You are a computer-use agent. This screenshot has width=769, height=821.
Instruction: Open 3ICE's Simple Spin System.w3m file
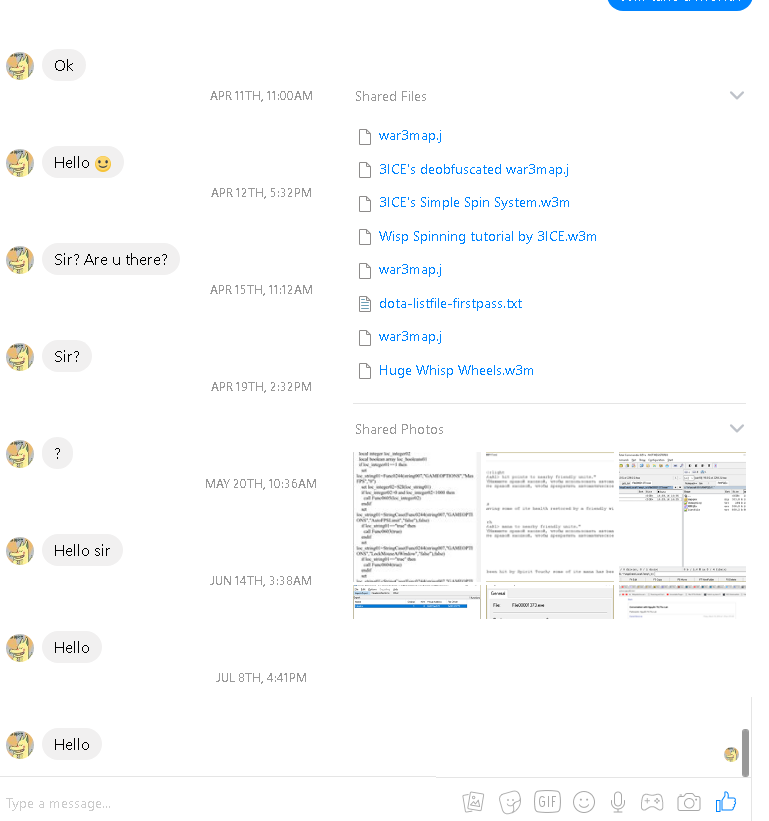click(x=474, y=203)
